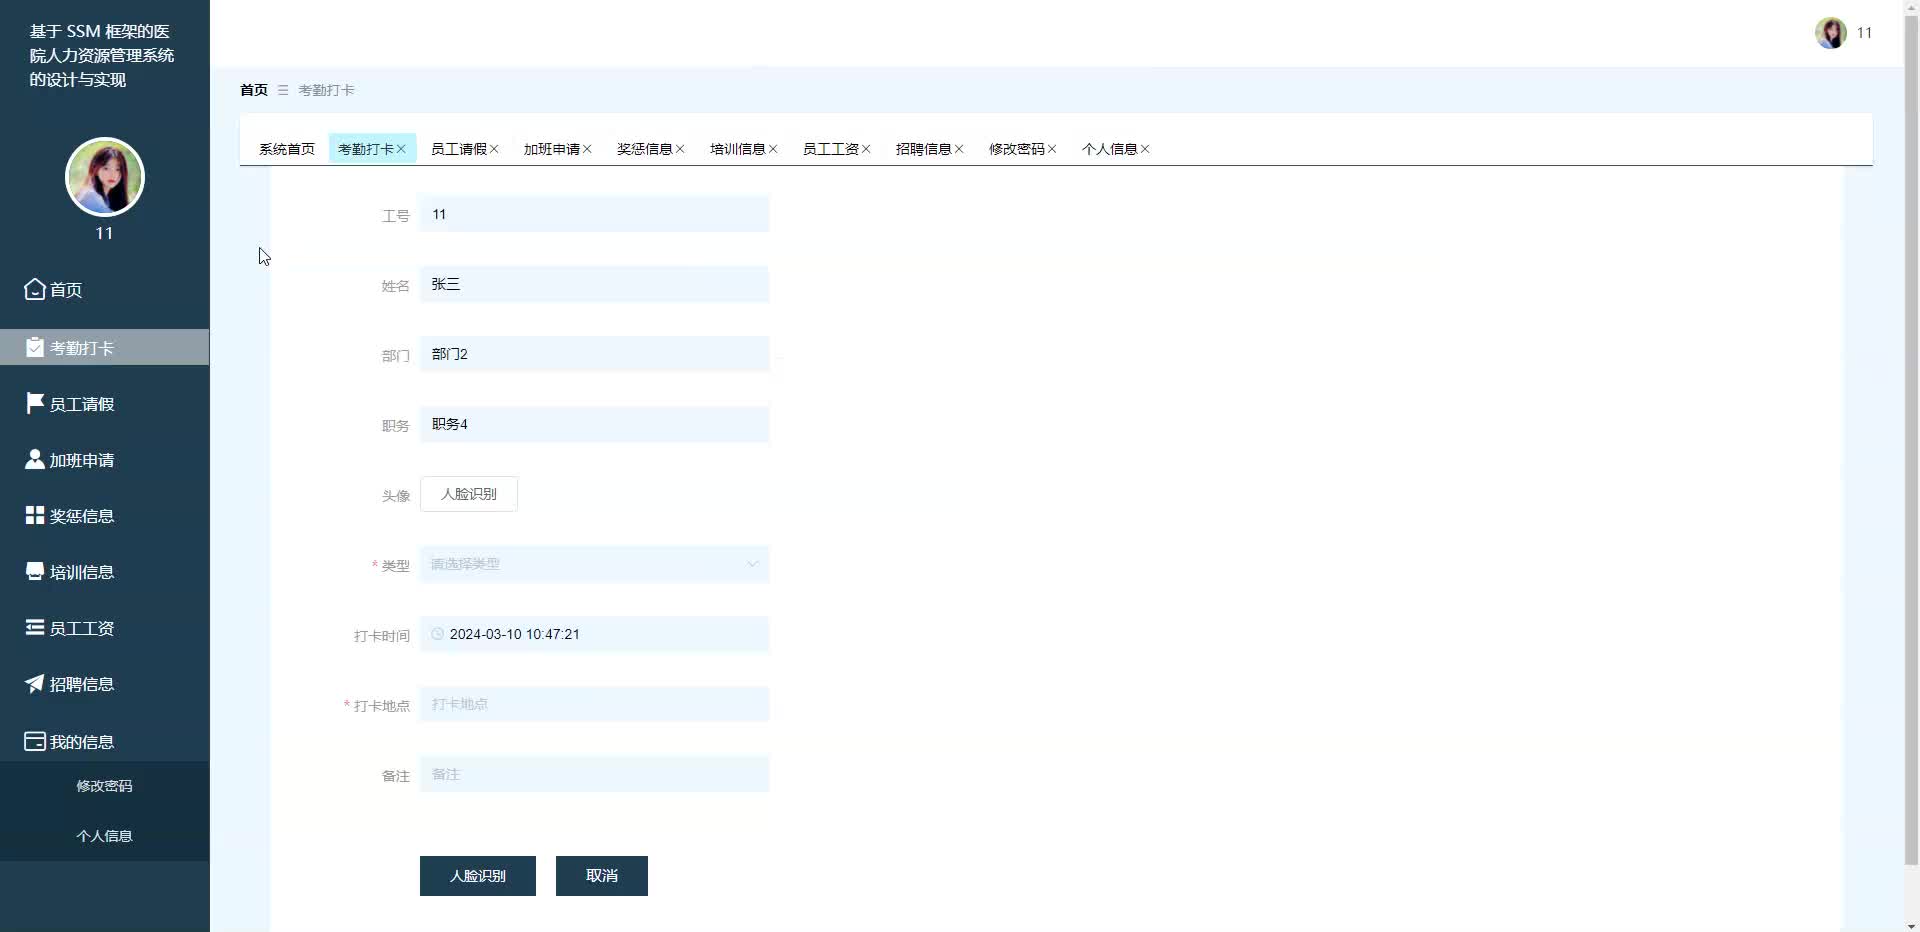Click the 加班申请 person icon in sidebar

33,459
